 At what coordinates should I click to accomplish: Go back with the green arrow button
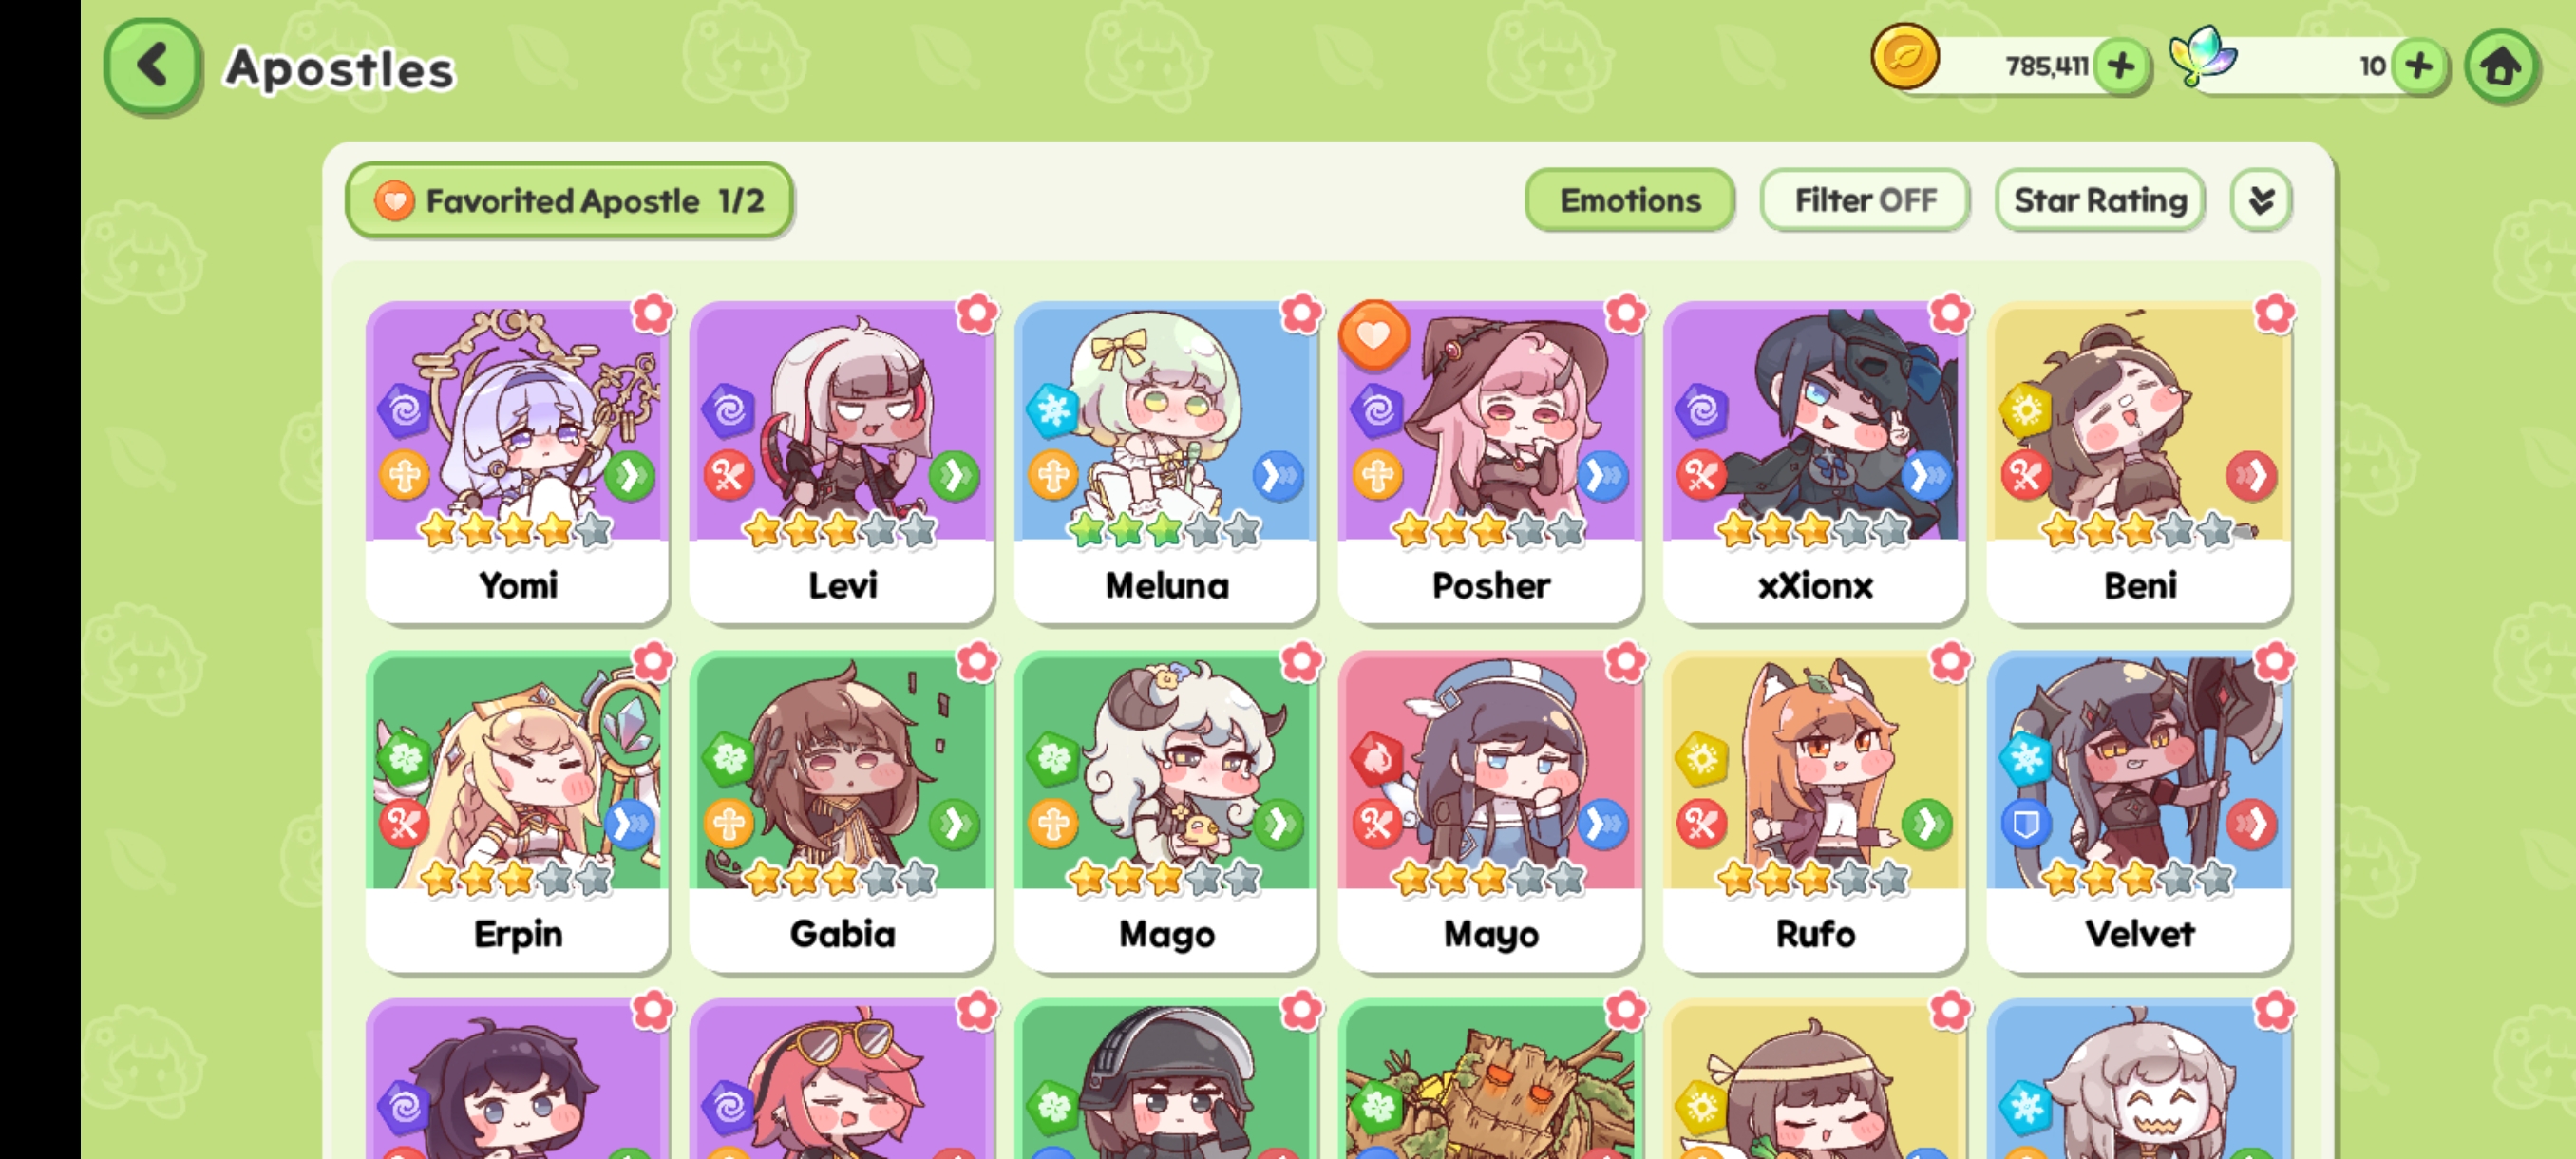point(153,67)
